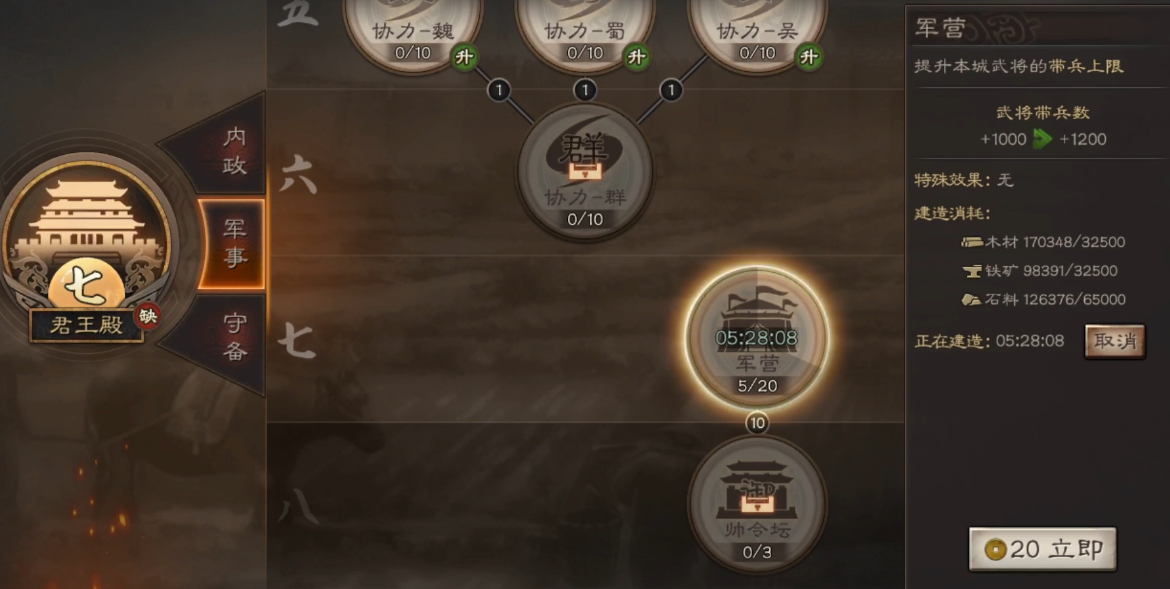
Task: Select the 协力-群 building node
Action: pyautogui.click(x=585, y=171)
